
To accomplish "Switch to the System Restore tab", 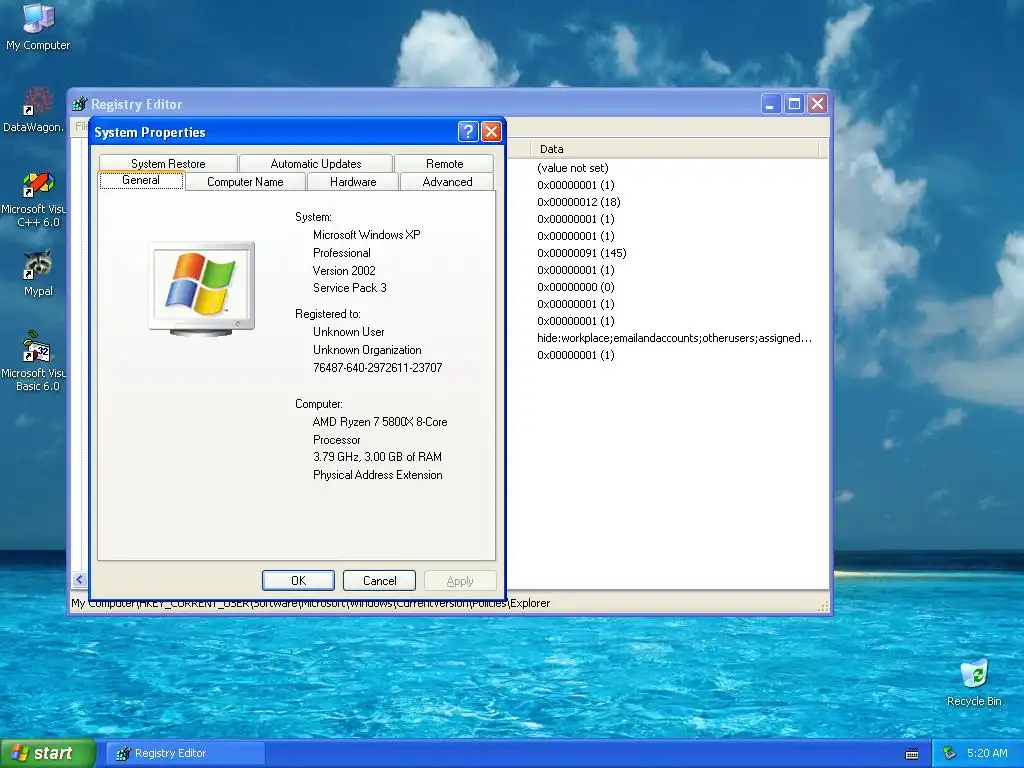I will click(x=168, y=163).
